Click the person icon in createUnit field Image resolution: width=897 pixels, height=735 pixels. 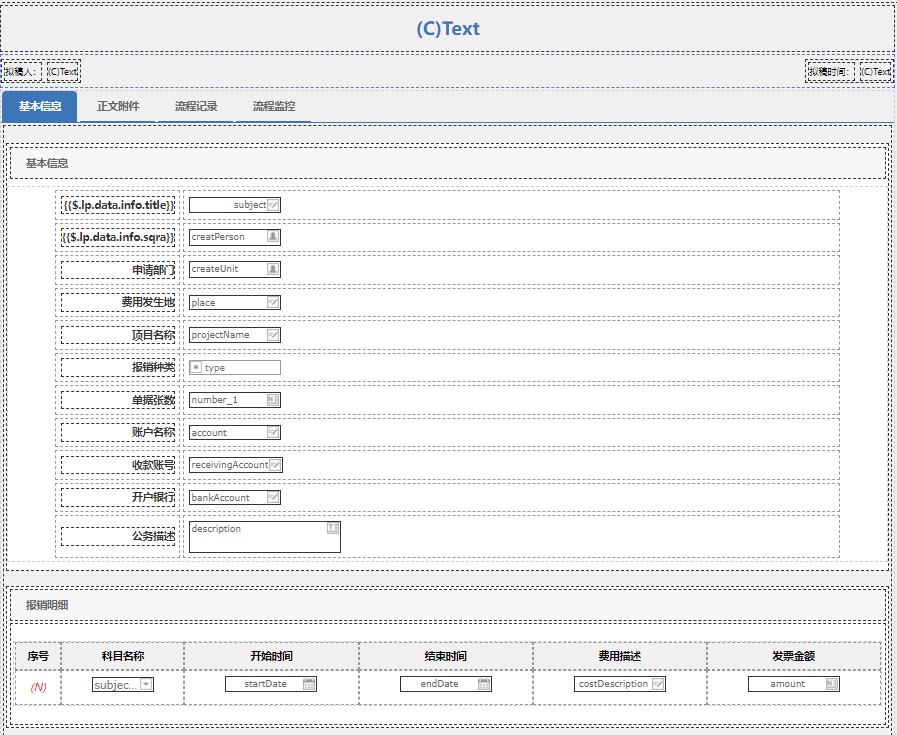pyautogui.click(x=273, y=269)
